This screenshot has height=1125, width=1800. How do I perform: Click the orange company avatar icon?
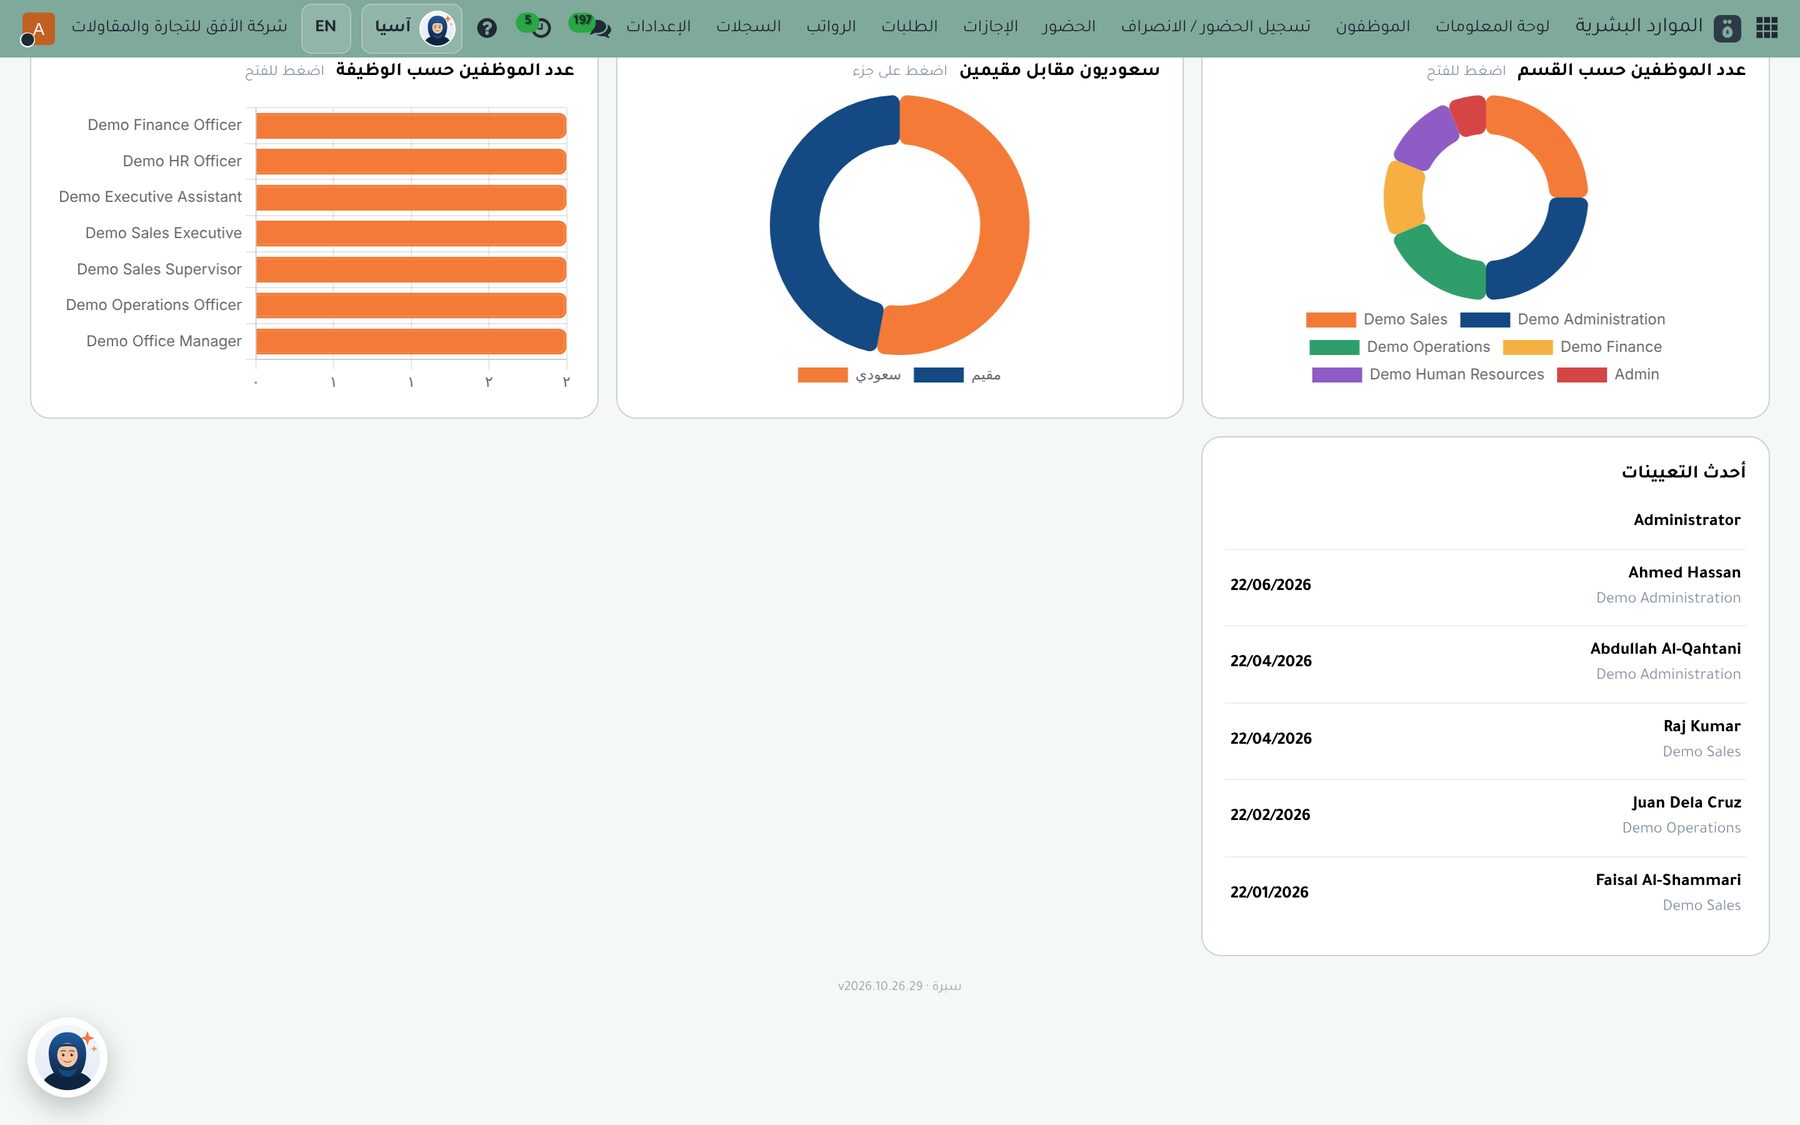coord(38,28)
